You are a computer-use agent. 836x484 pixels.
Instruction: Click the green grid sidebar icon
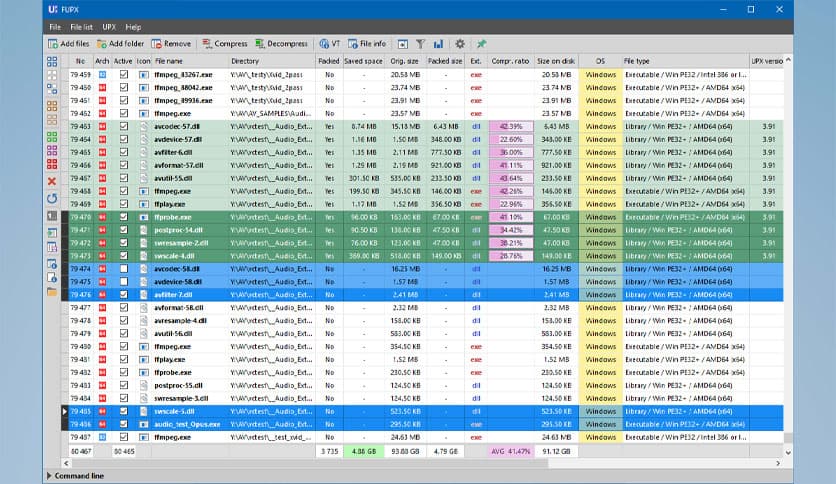(52, 138)
